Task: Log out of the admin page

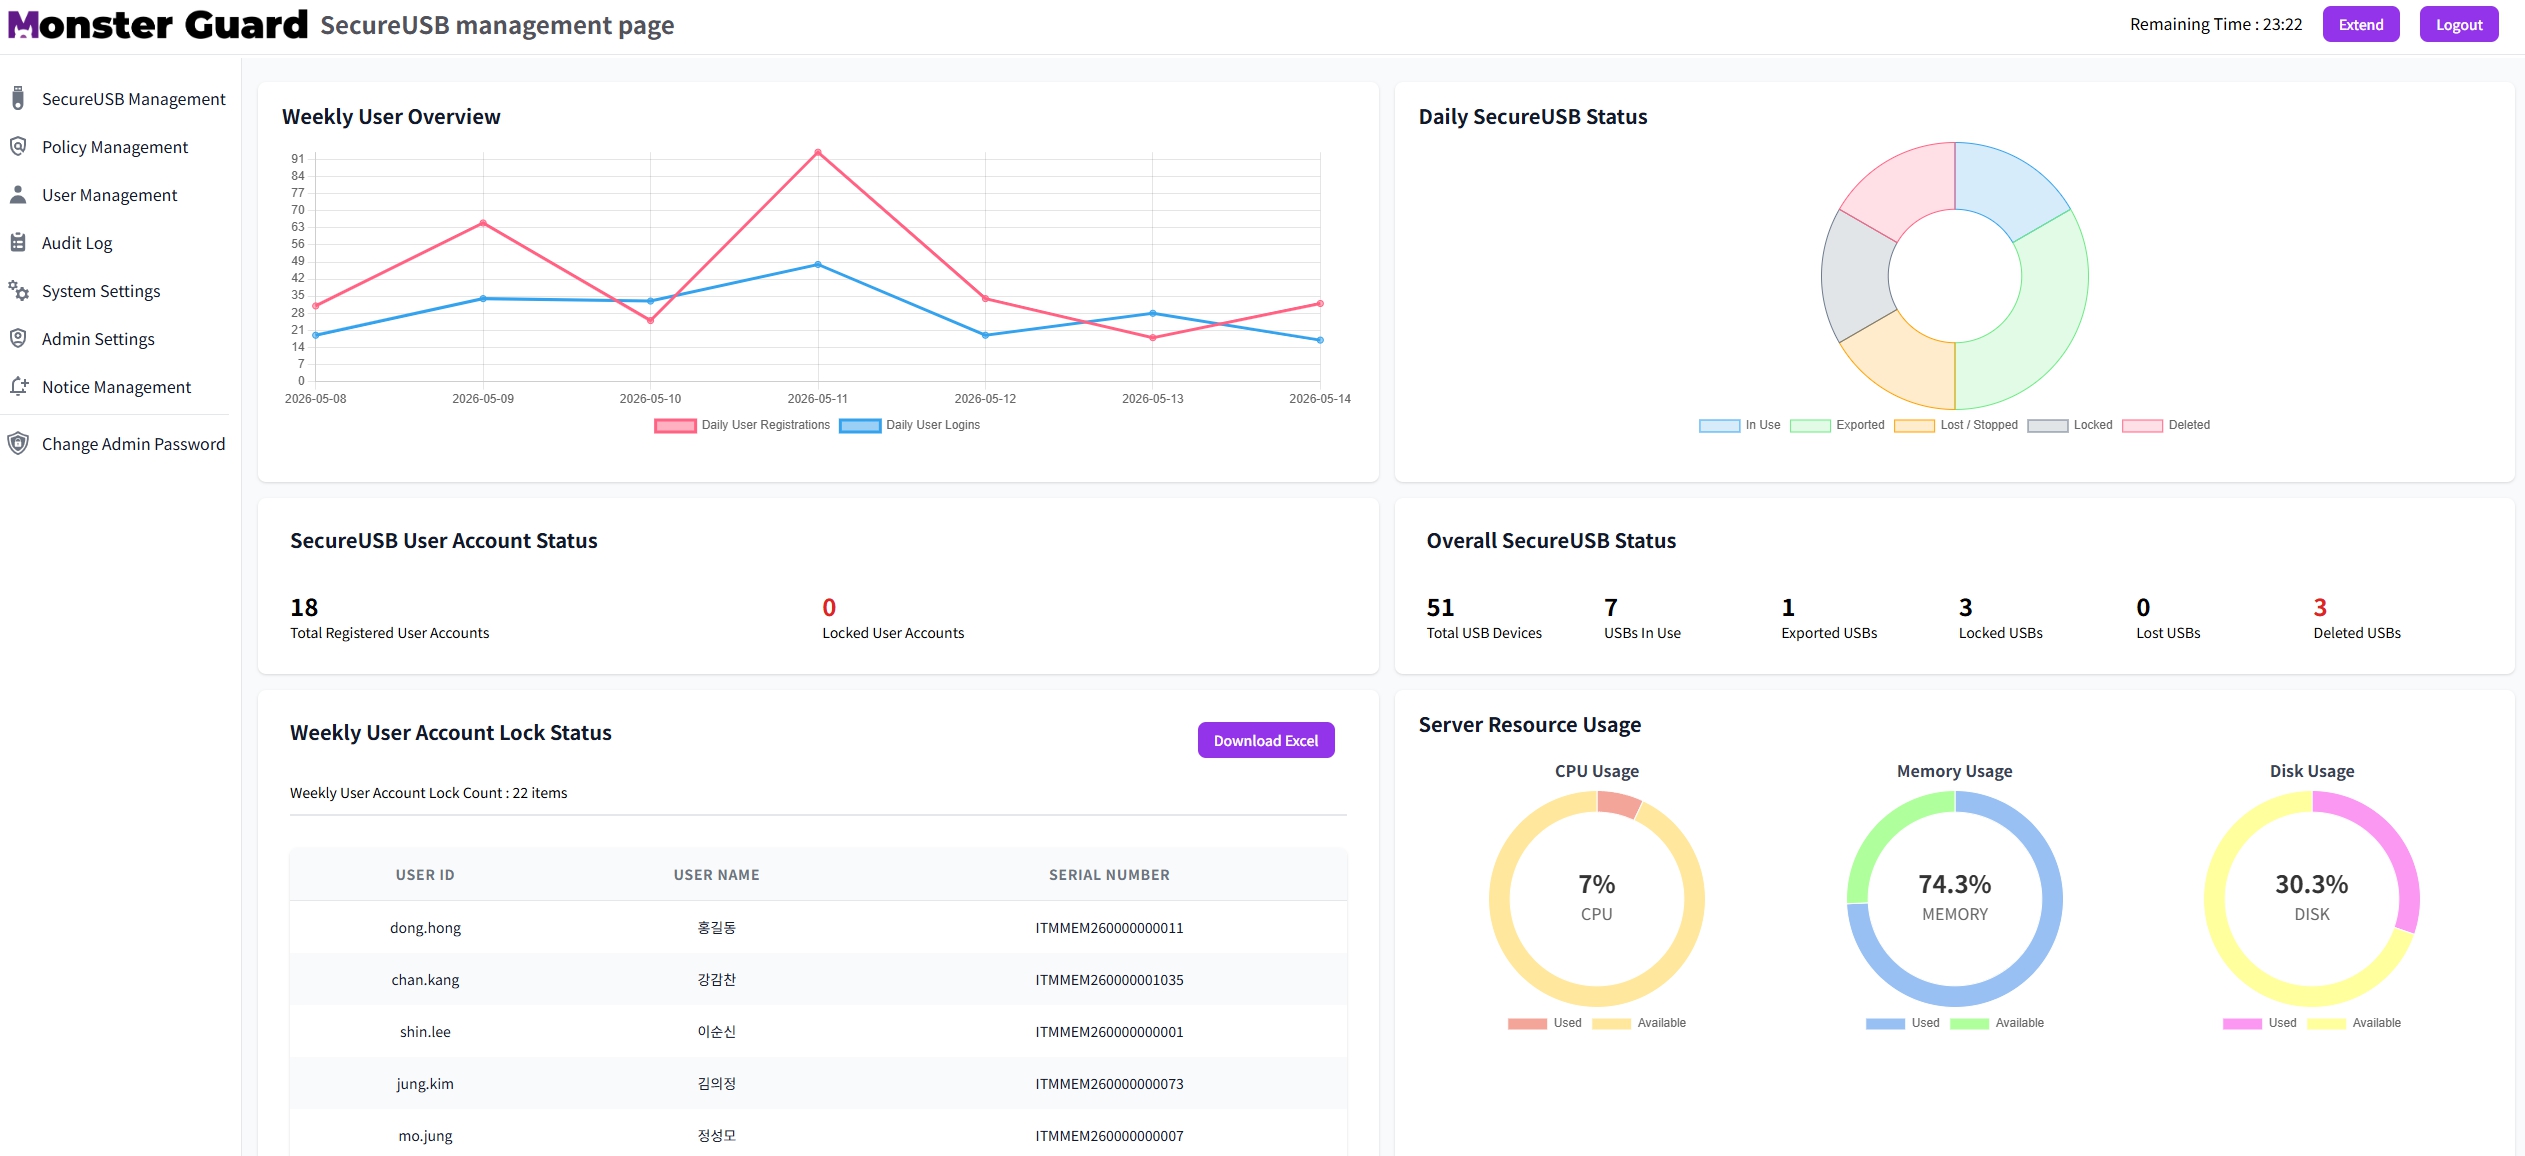Action: coord(2459,24)
